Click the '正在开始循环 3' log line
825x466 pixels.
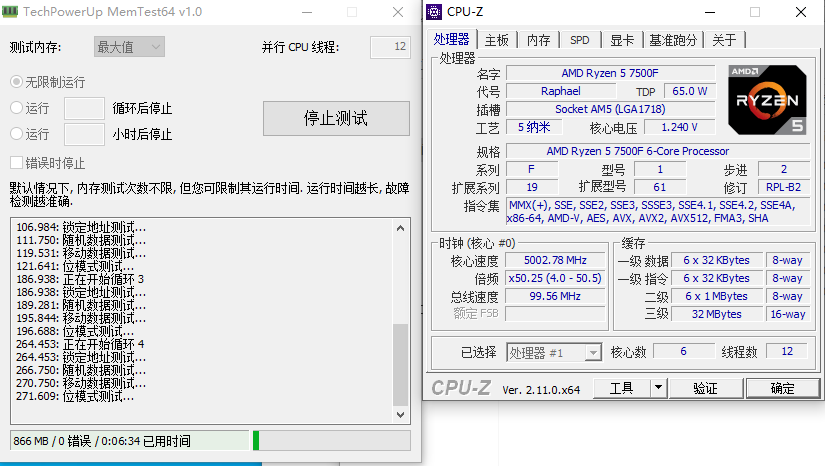80,279
